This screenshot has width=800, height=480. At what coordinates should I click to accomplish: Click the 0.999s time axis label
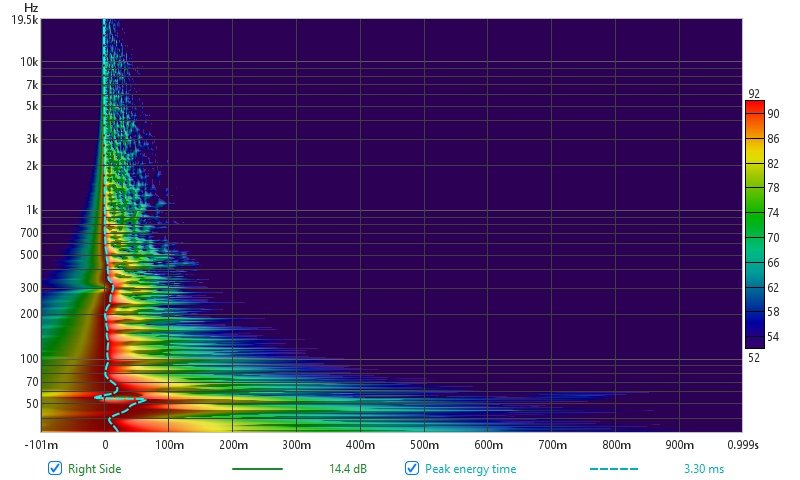[743, 445]
